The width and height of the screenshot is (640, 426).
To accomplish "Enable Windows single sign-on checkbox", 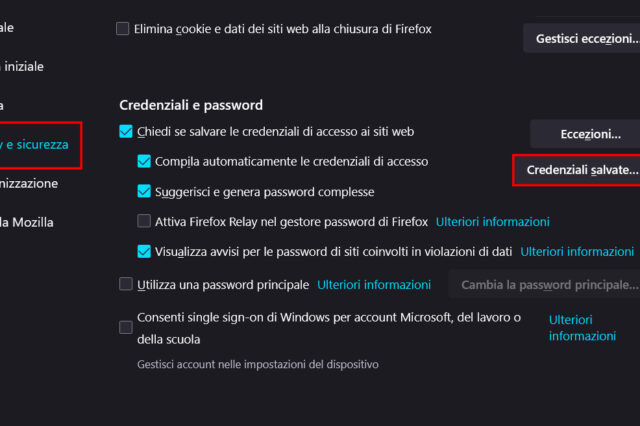I will [x=126, y=327].
